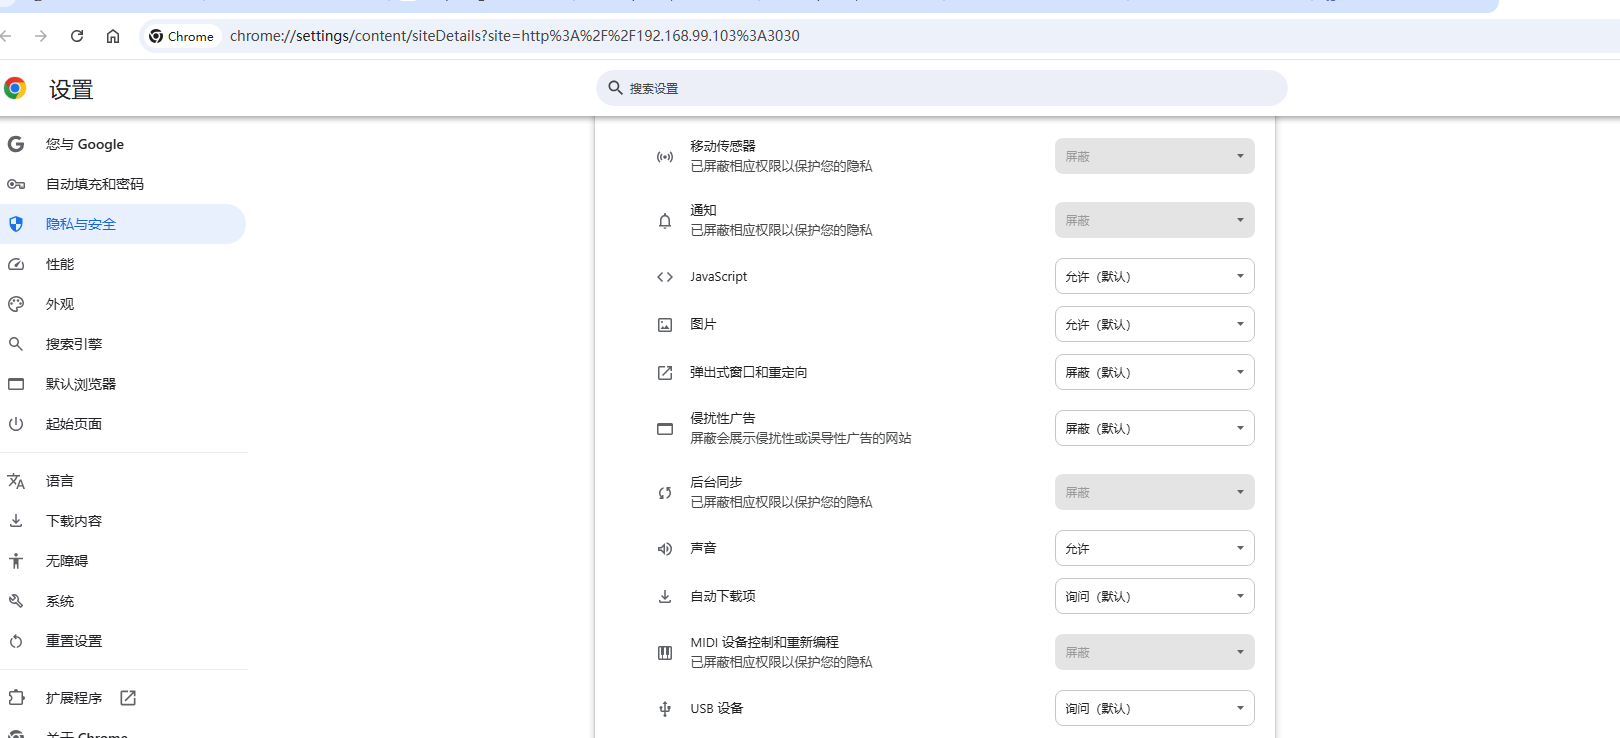Click the 侵扰性广告 row icon
The height and width of the screenshot is (738, 1620).
tap(665, 429)
